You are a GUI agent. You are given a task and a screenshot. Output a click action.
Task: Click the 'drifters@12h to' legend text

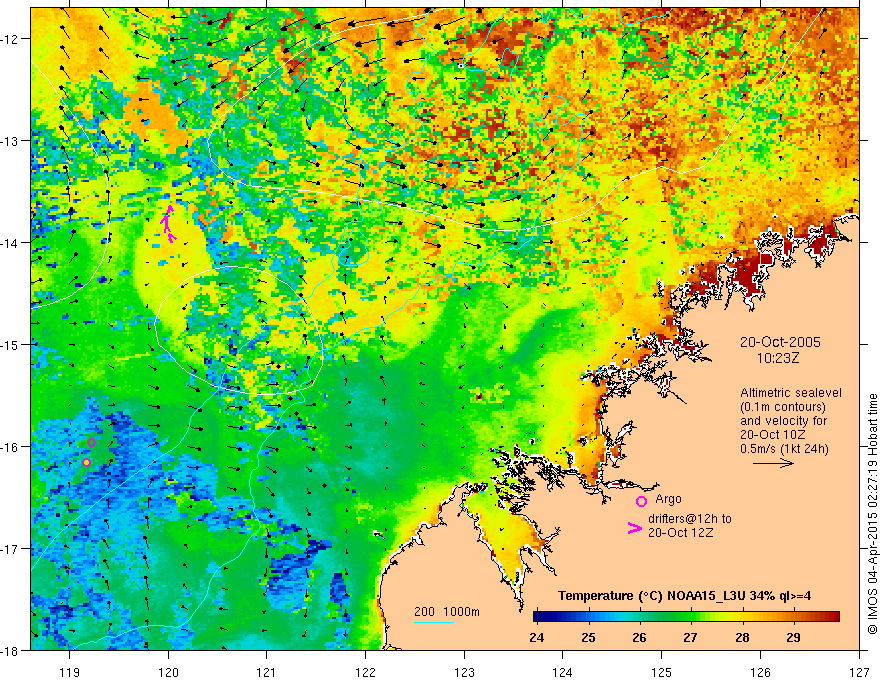(x=690, y=519)
